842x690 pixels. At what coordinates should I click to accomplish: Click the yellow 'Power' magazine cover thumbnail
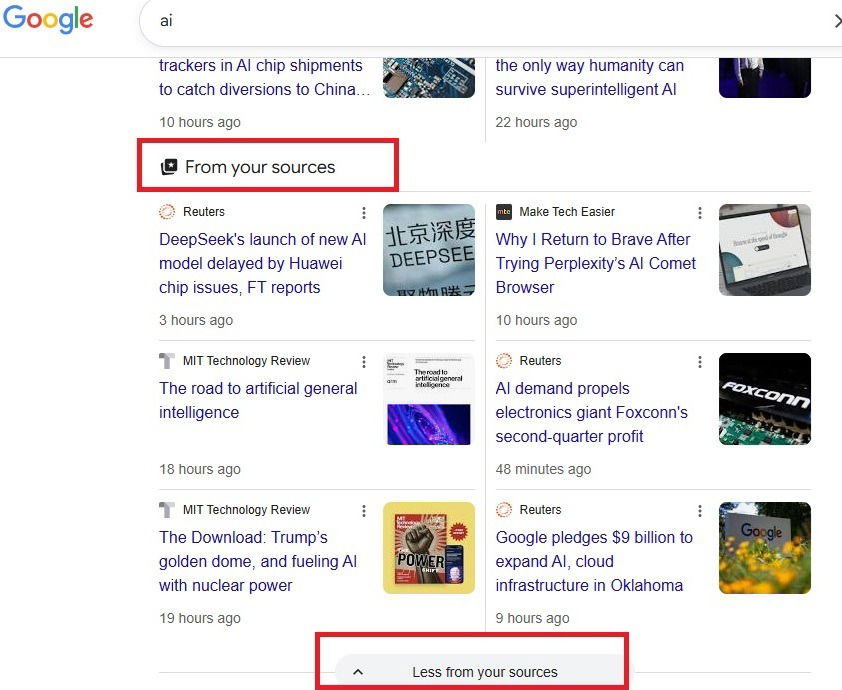coord(429,548)
